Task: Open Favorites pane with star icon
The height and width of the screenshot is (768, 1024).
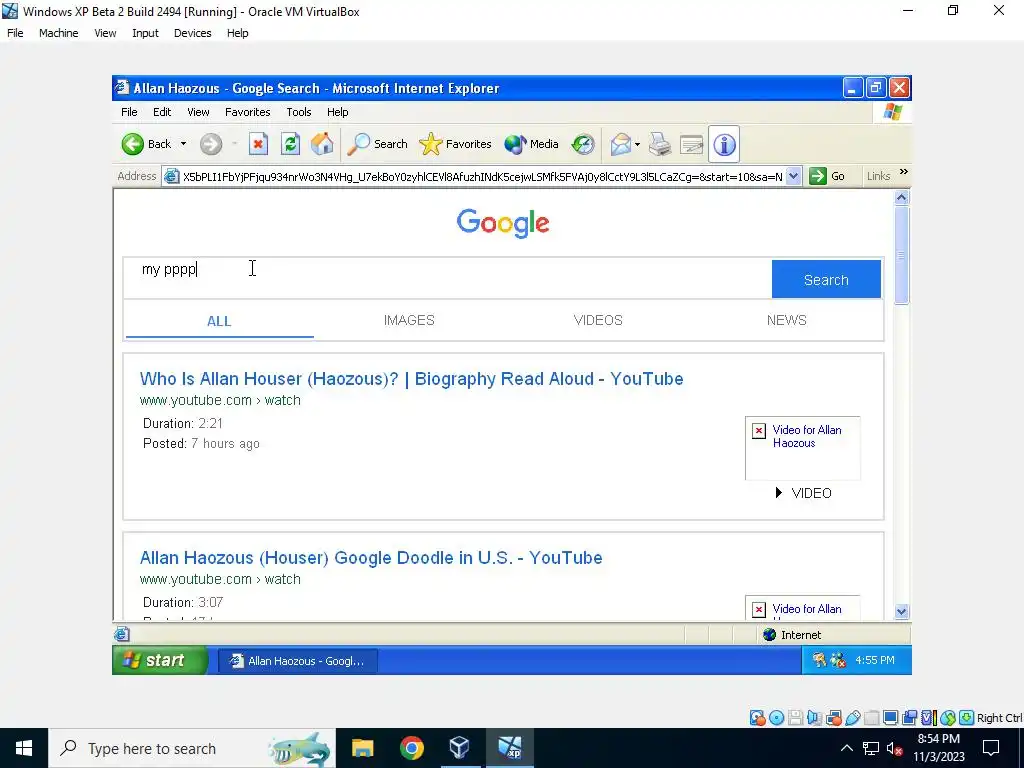Action: (x=456, y=144)
